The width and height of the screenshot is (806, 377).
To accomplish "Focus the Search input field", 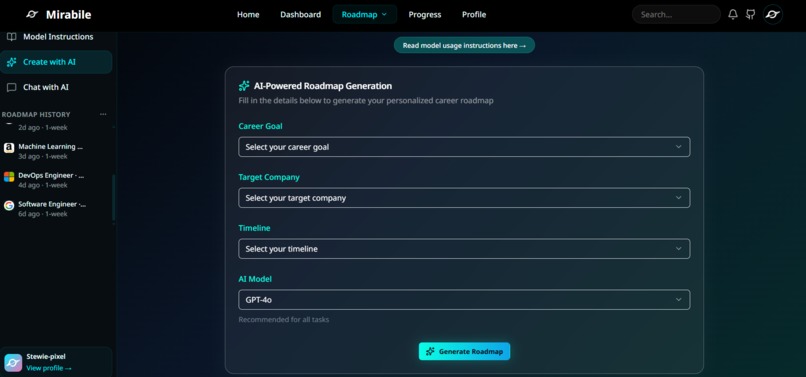I will 676,14.
